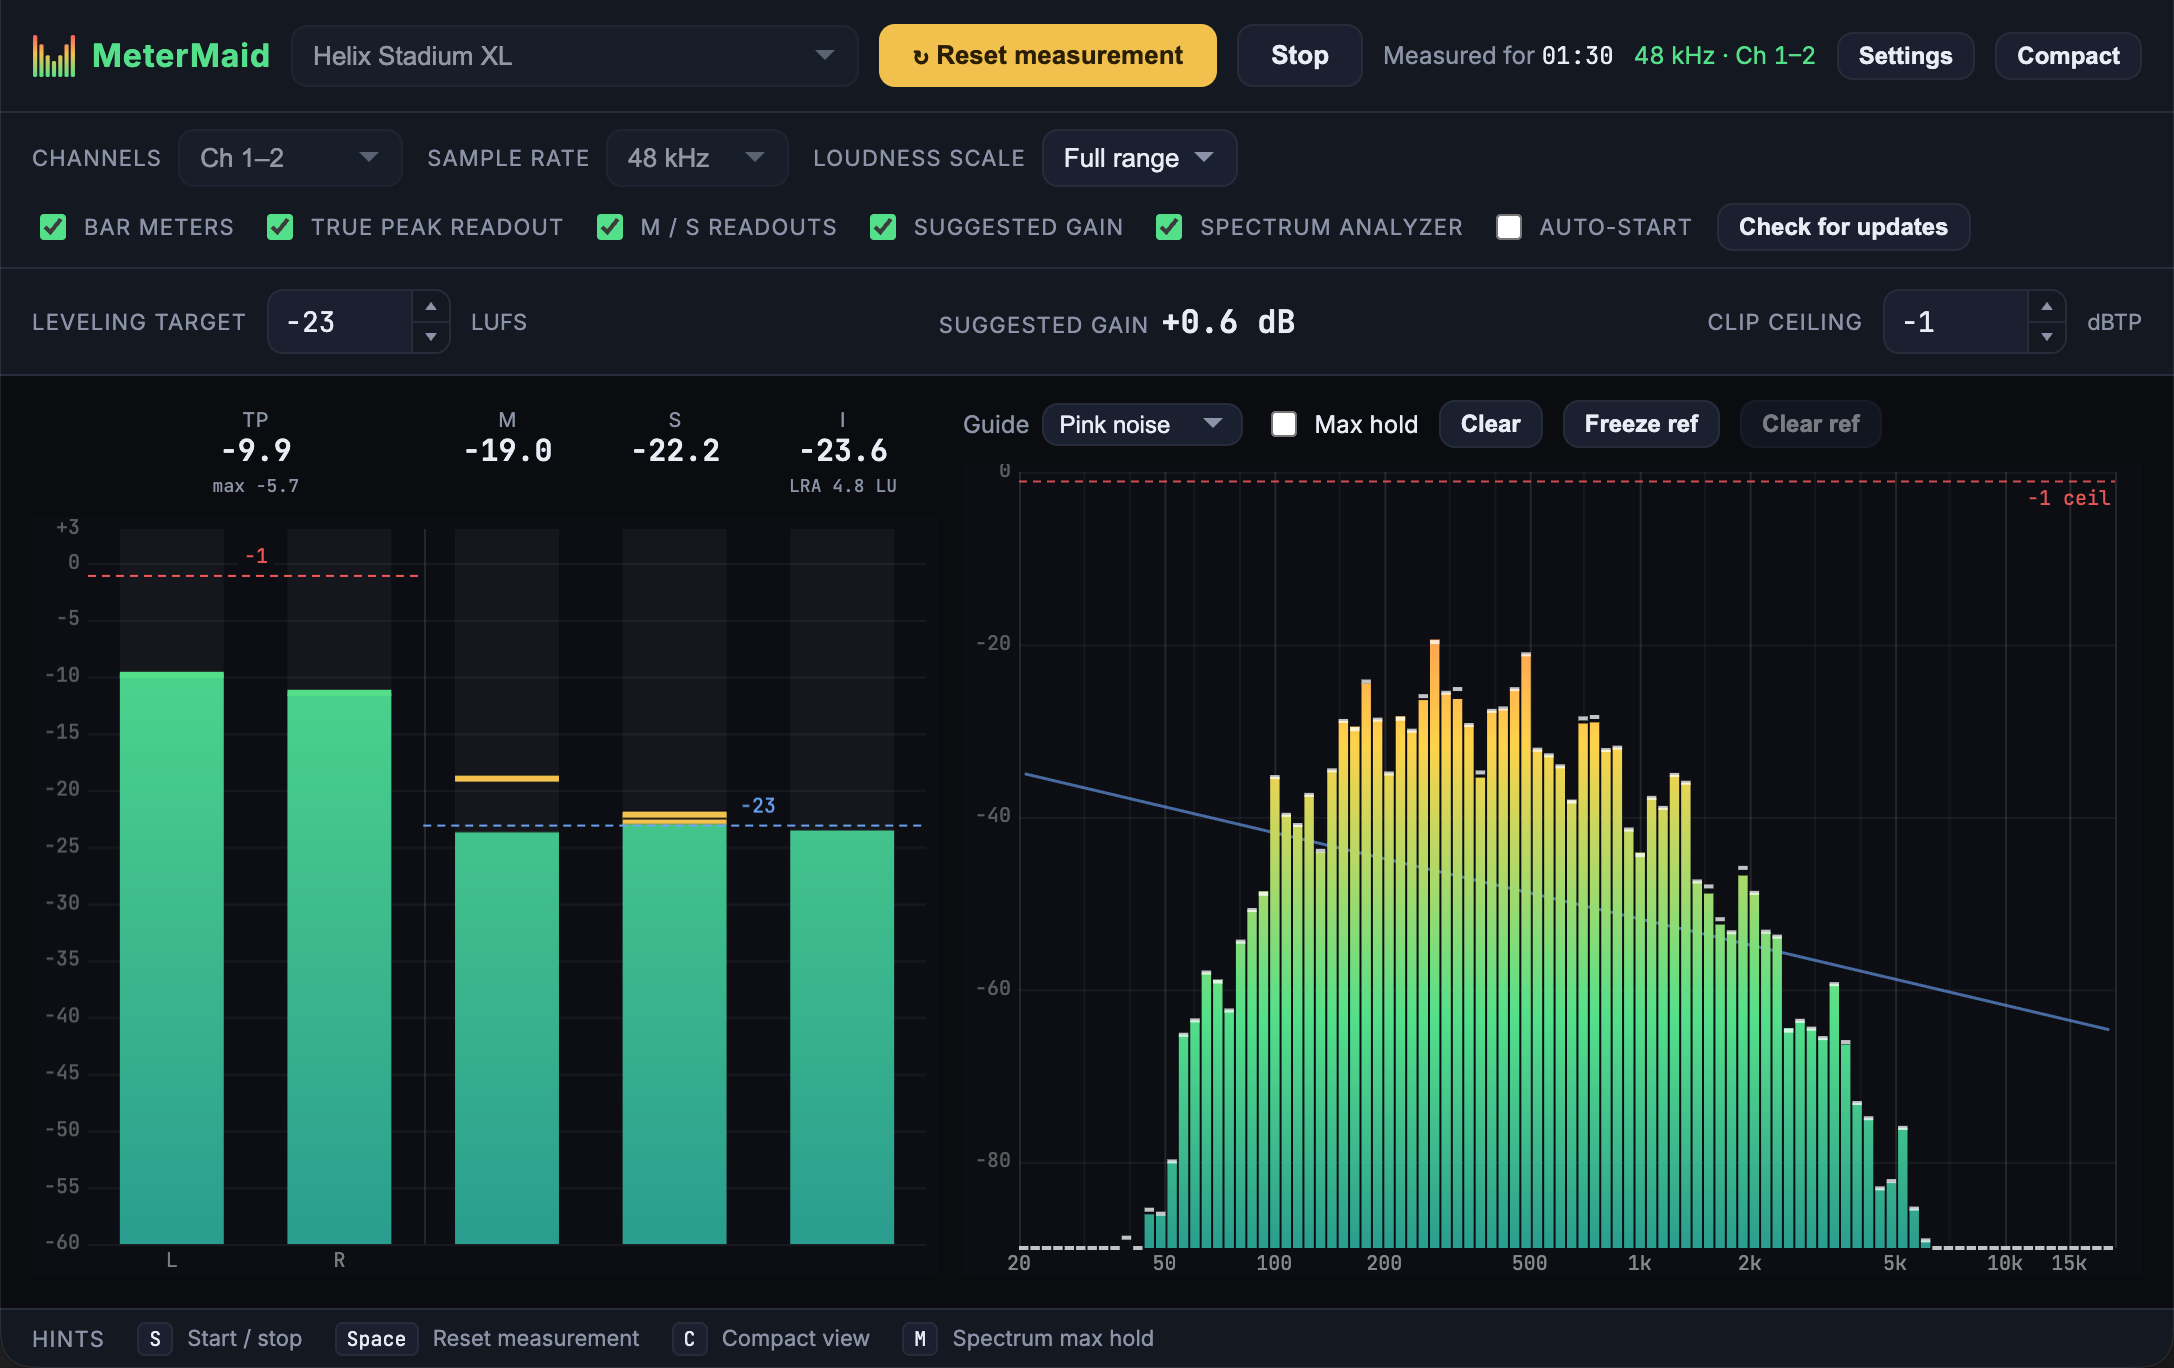2174x1368 pixels.
Task: Click the MeterMaid logo icon
Action: (x=54, y=56)
